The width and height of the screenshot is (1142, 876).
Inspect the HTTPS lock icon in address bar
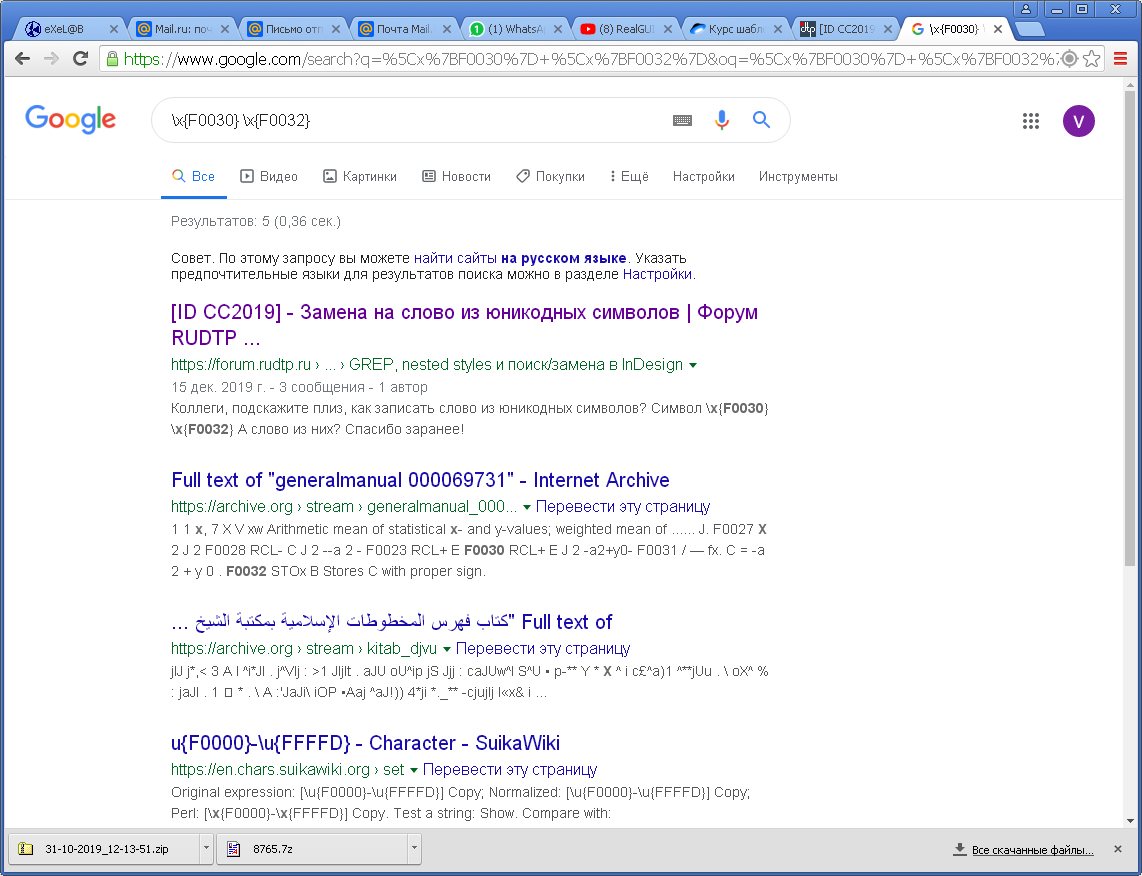[x=113, y=59]
